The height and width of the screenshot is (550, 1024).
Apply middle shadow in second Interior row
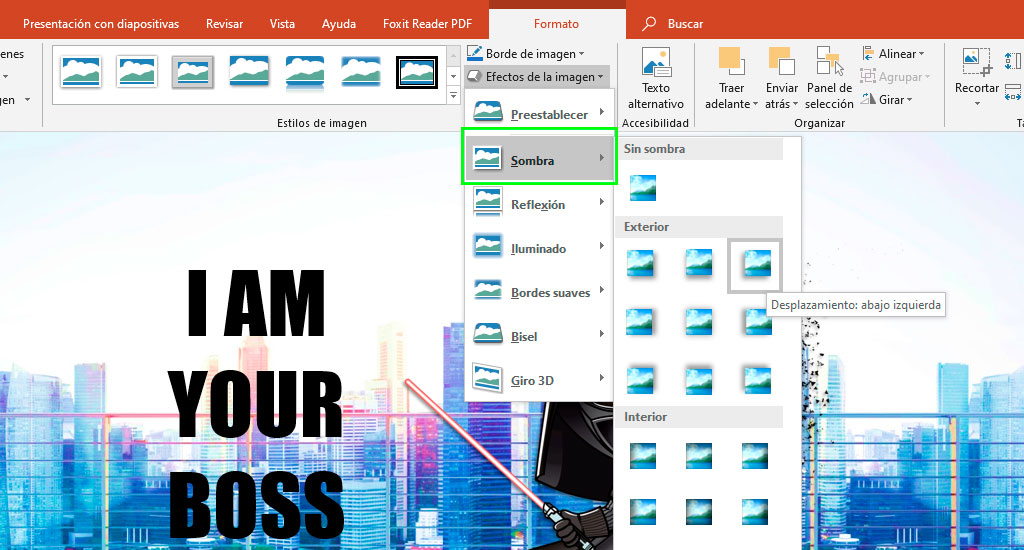pyautogui.click(x=699, y=512)
